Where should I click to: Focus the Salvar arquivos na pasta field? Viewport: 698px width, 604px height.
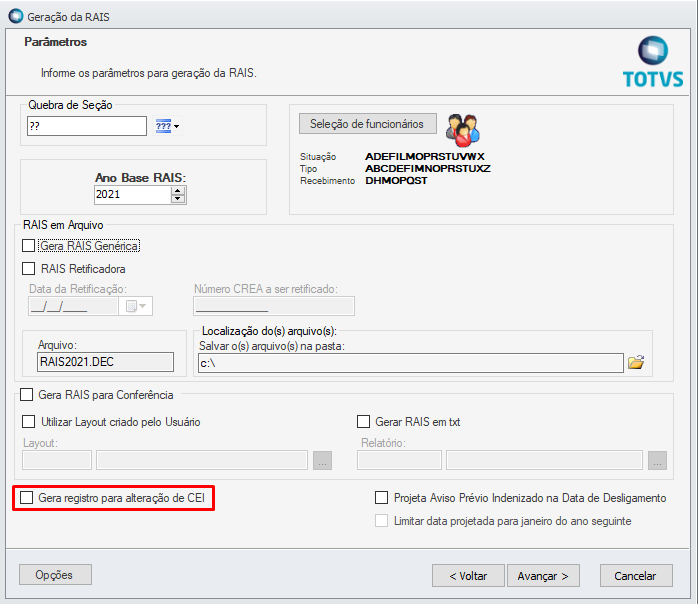tap(410, 363)
